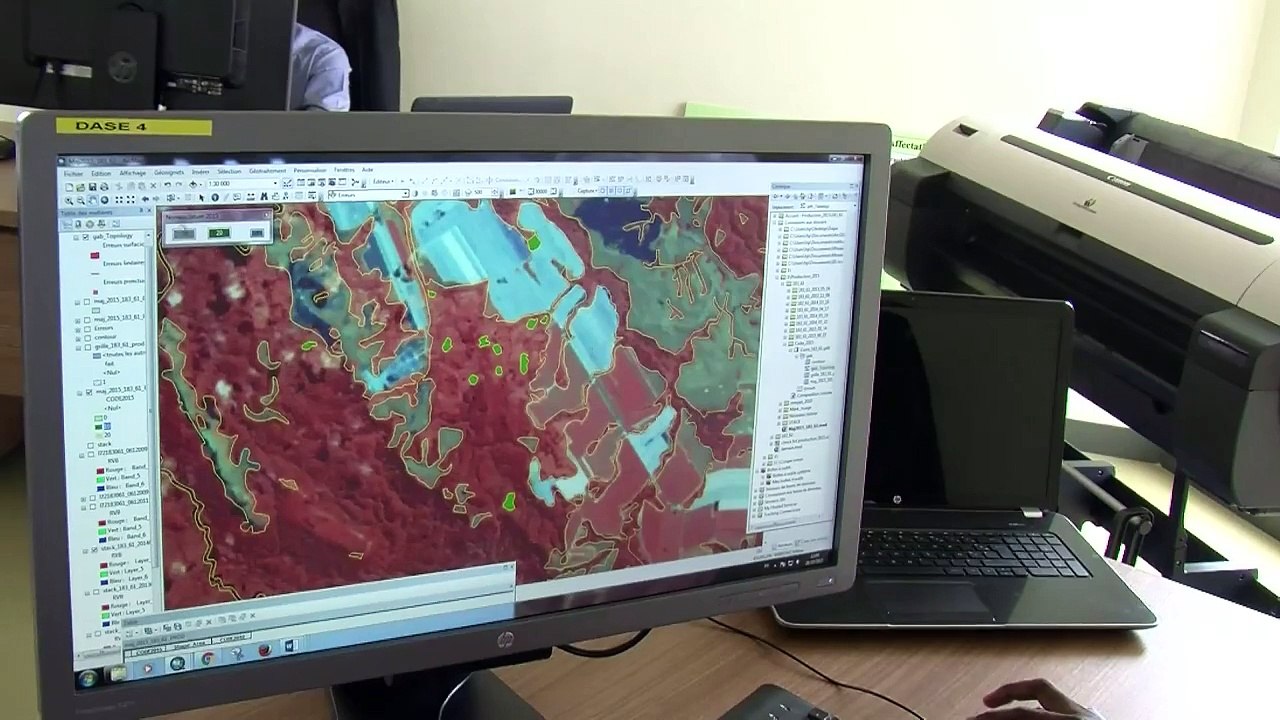The image size is (1280, 720).
Task: Expand the contour layer node
Action: pyautogui.click(x=78, y=339)
